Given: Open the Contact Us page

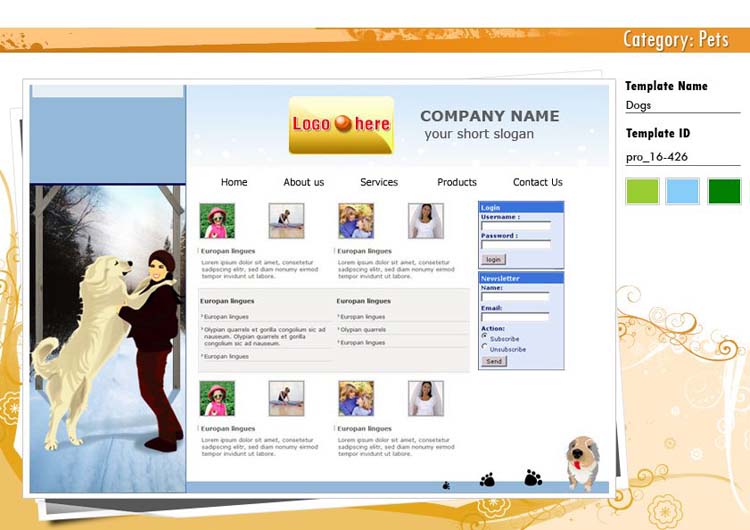Looking at the screenshot, I should 537,182.
